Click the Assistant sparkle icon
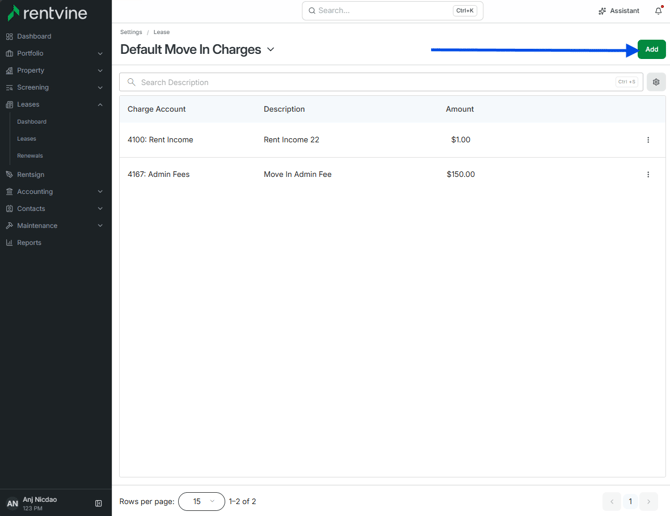This screenshot has width=670, height=516. tap(602, 11)
